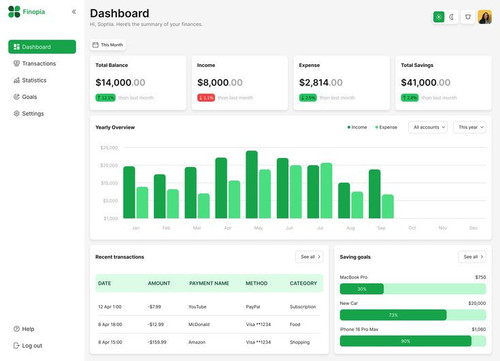
Task: Click See all for Saving goals
Action: coord(472,257)
